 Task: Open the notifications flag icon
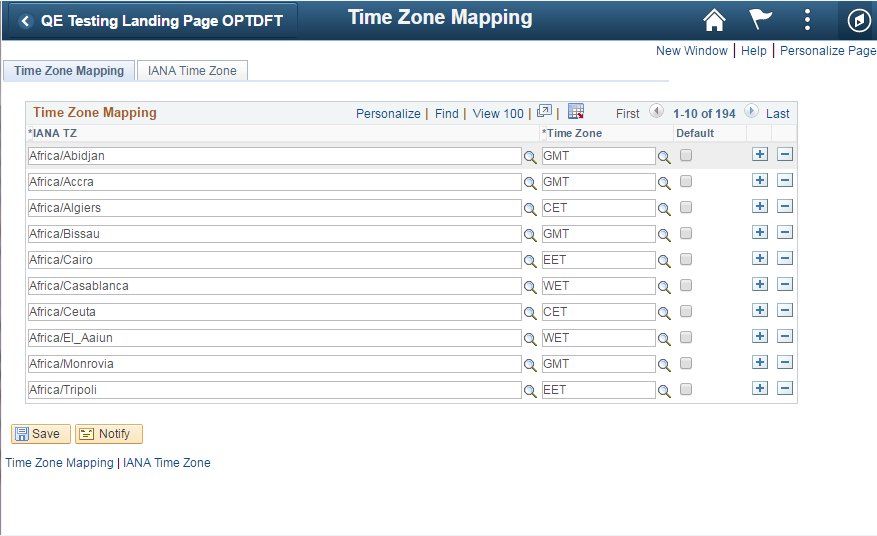tap(761, 20)
